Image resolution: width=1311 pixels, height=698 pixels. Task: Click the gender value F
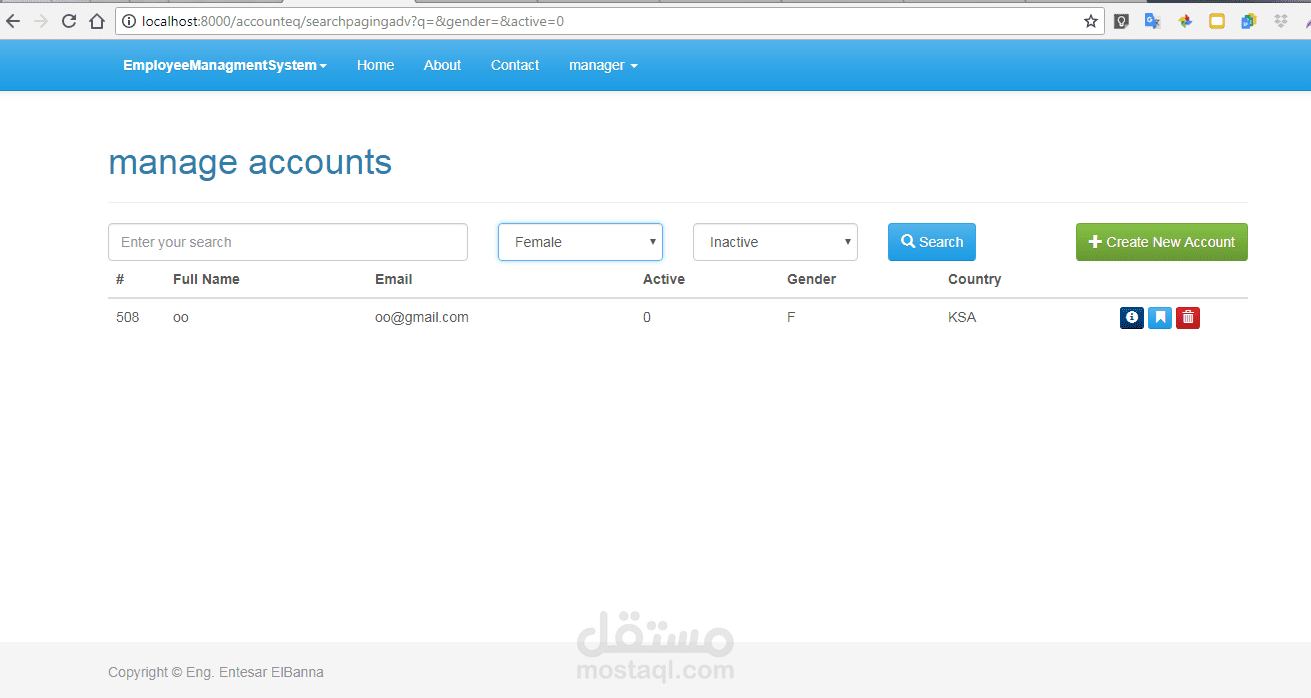tap(791, 317)
